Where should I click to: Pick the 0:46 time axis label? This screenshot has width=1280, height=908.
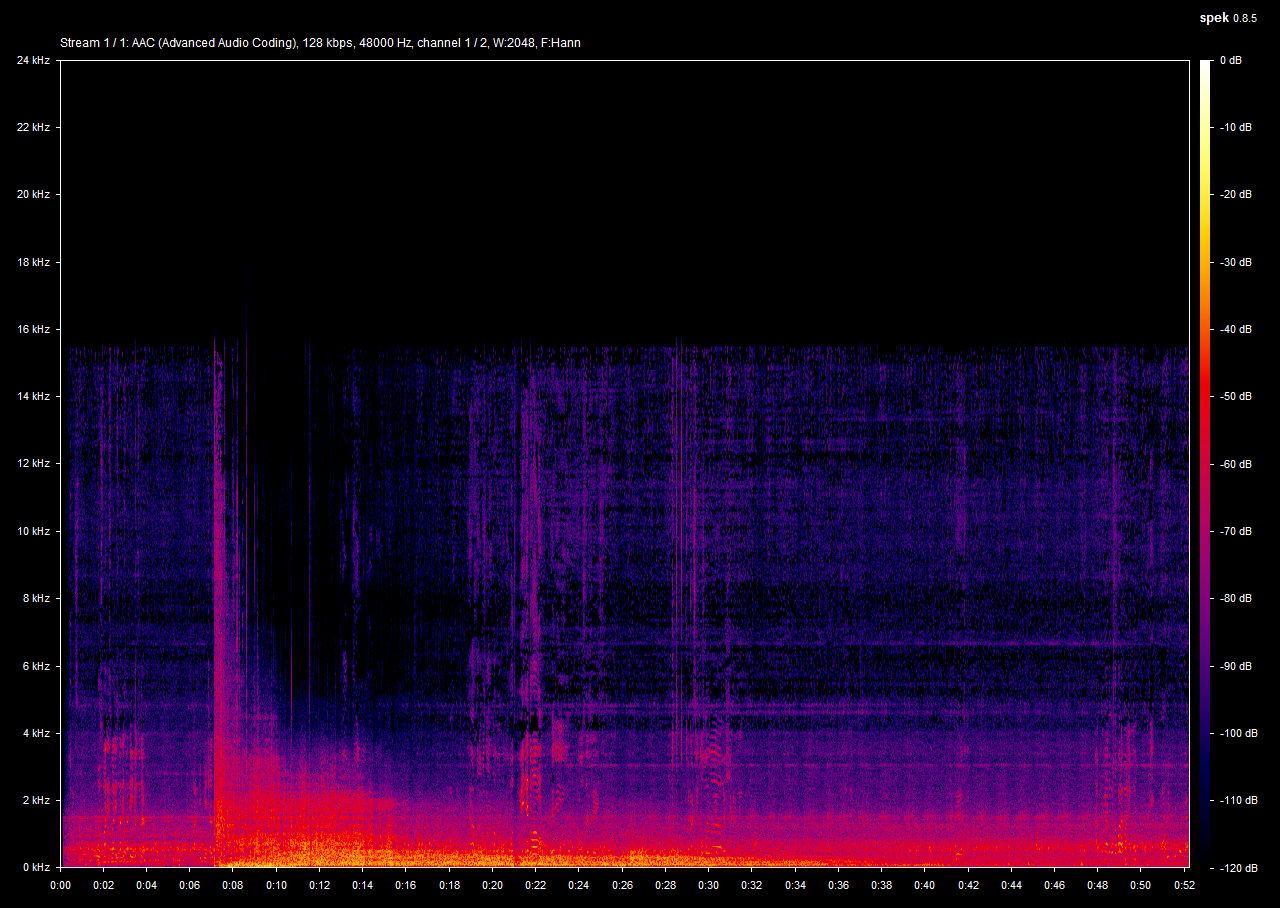coord(1054,885)
